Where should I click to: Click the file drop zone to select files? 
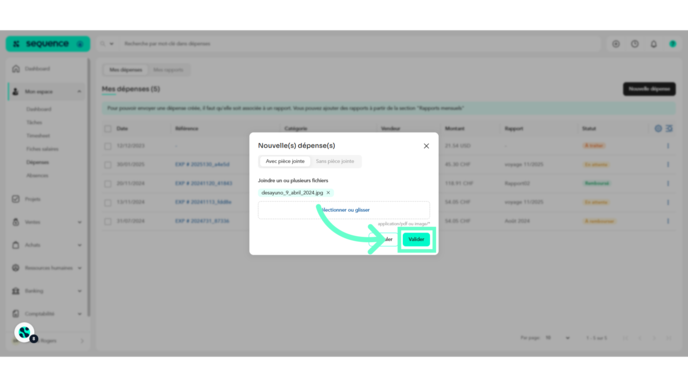344,210
